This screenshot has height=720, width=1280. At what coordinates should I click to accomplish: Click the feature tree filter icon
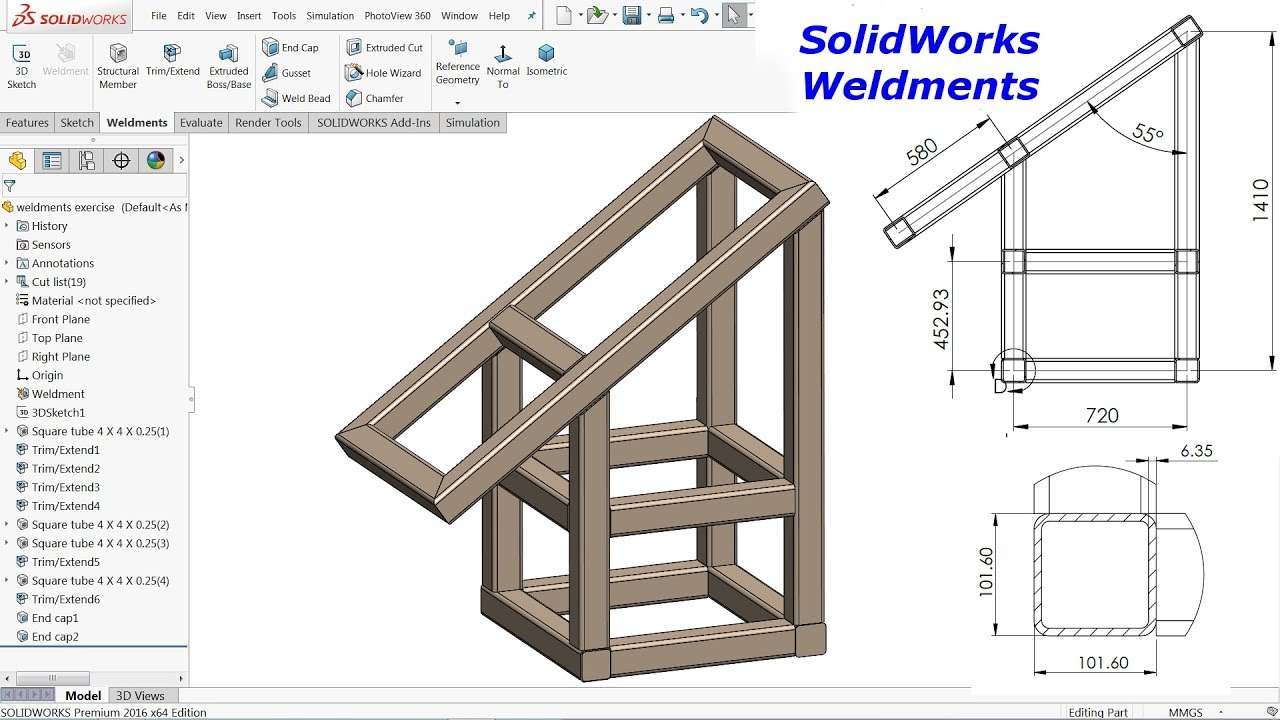click(9, 185)
